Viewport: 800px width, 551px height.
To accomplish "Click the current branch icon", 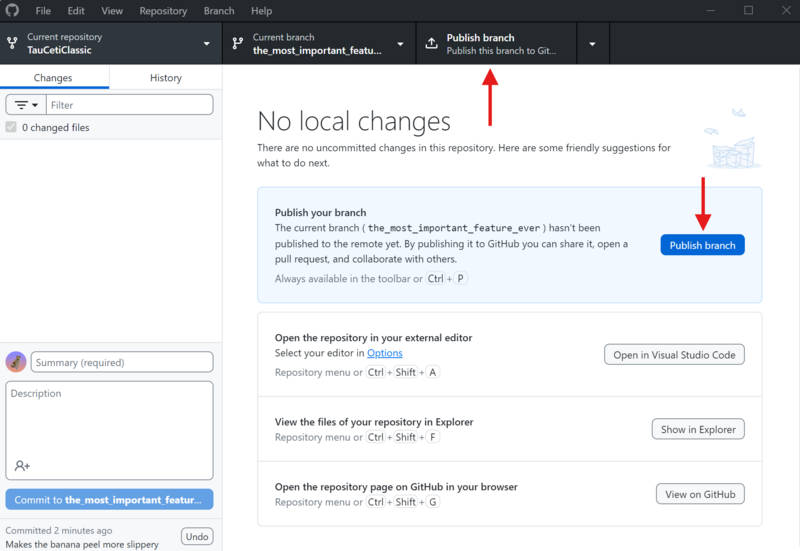I will pos(237,44).
